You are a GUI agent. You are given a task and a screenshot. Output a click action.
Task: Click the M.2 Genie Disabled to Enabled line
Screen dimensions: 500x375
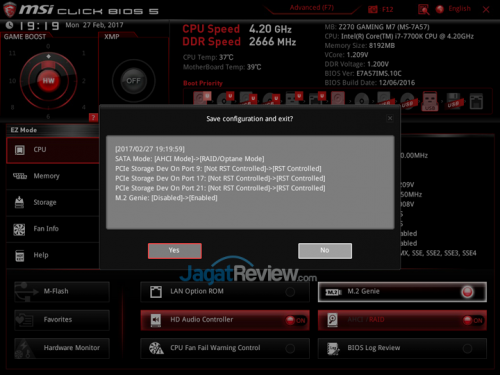tap(166, 198)
